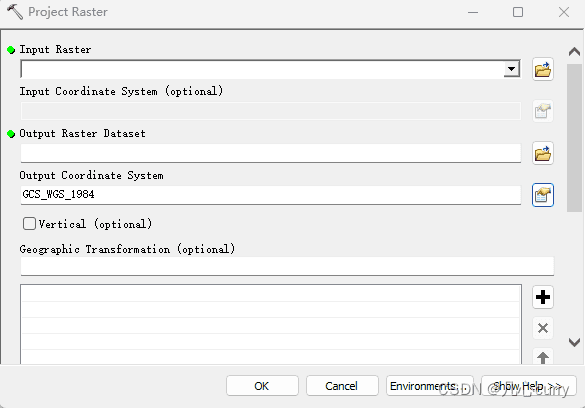This screenshot has height=408, width=585.
Task: Move transformation up with arrow icon
Action: pyautogui.click(x=542, y=357)
